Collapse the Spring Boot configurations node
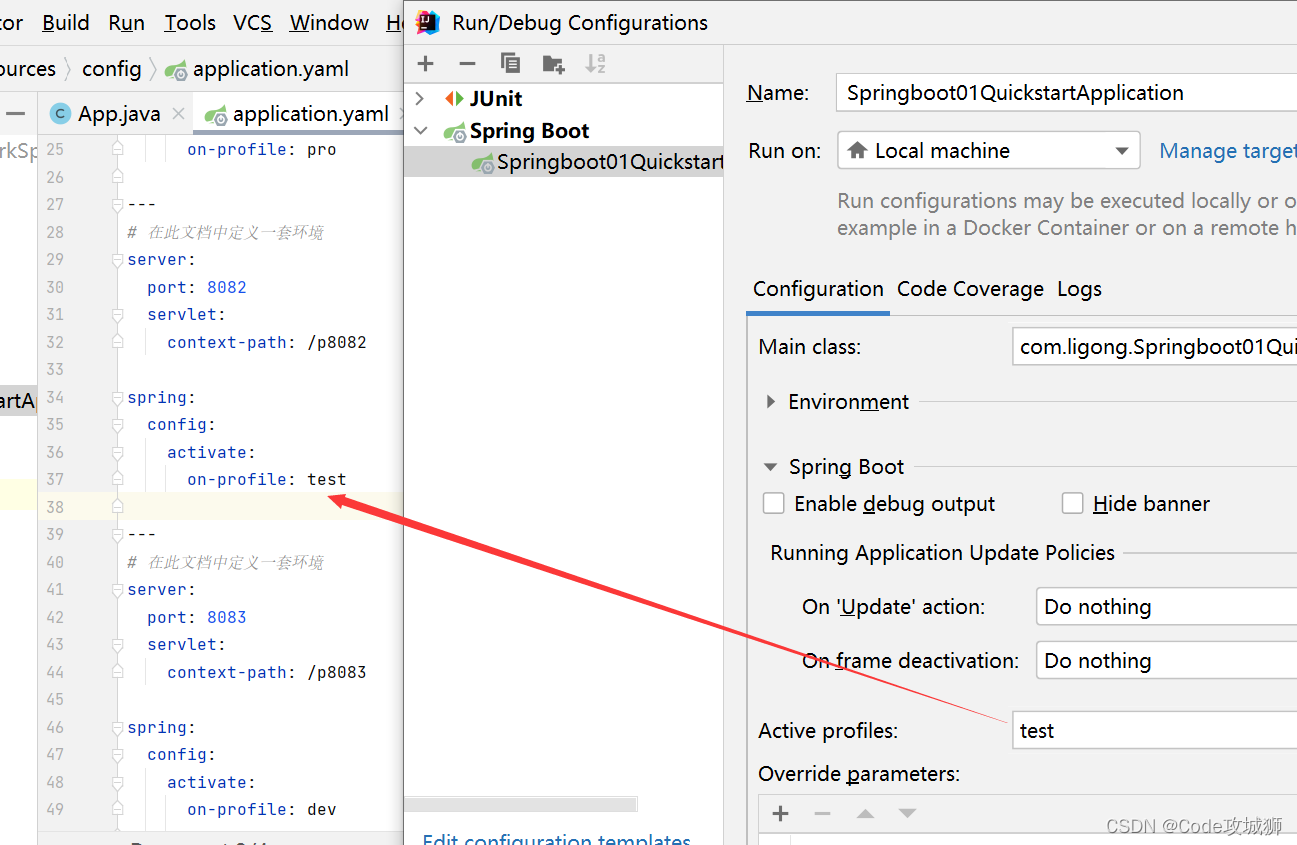This screenshot has height=845, width=1297. click(421, 131)
